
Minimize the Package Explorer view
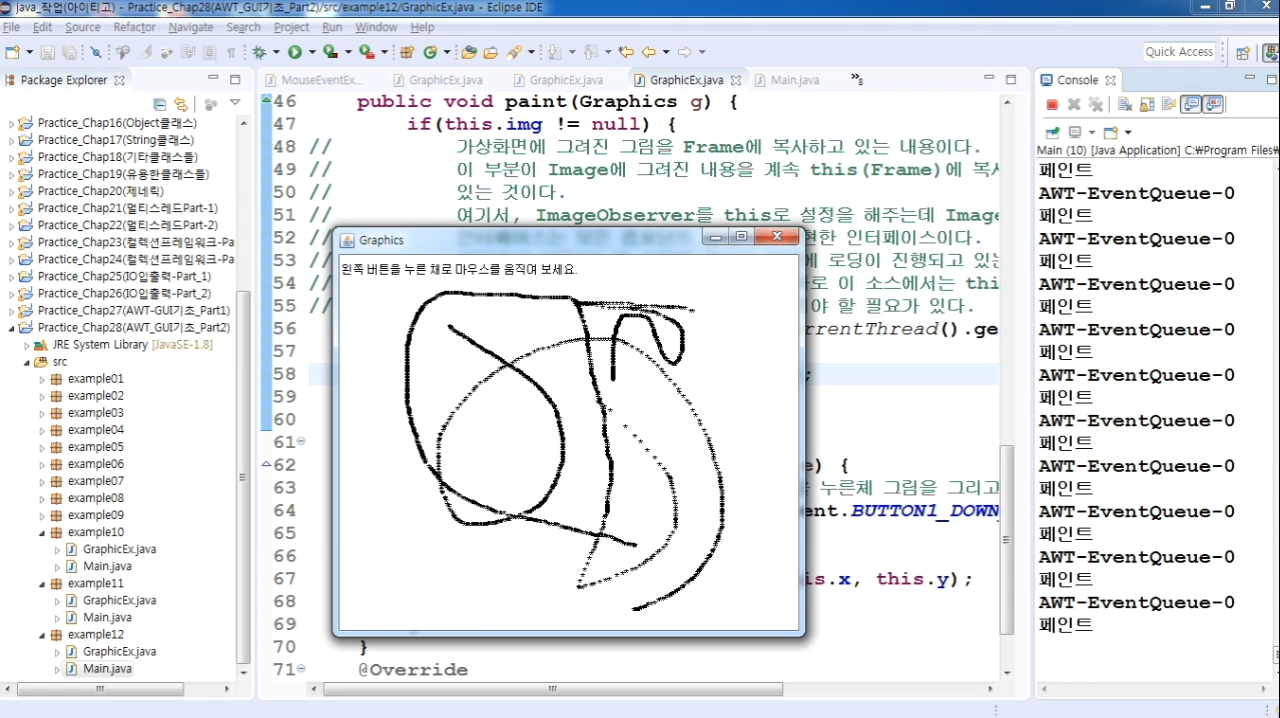point(213,78)
